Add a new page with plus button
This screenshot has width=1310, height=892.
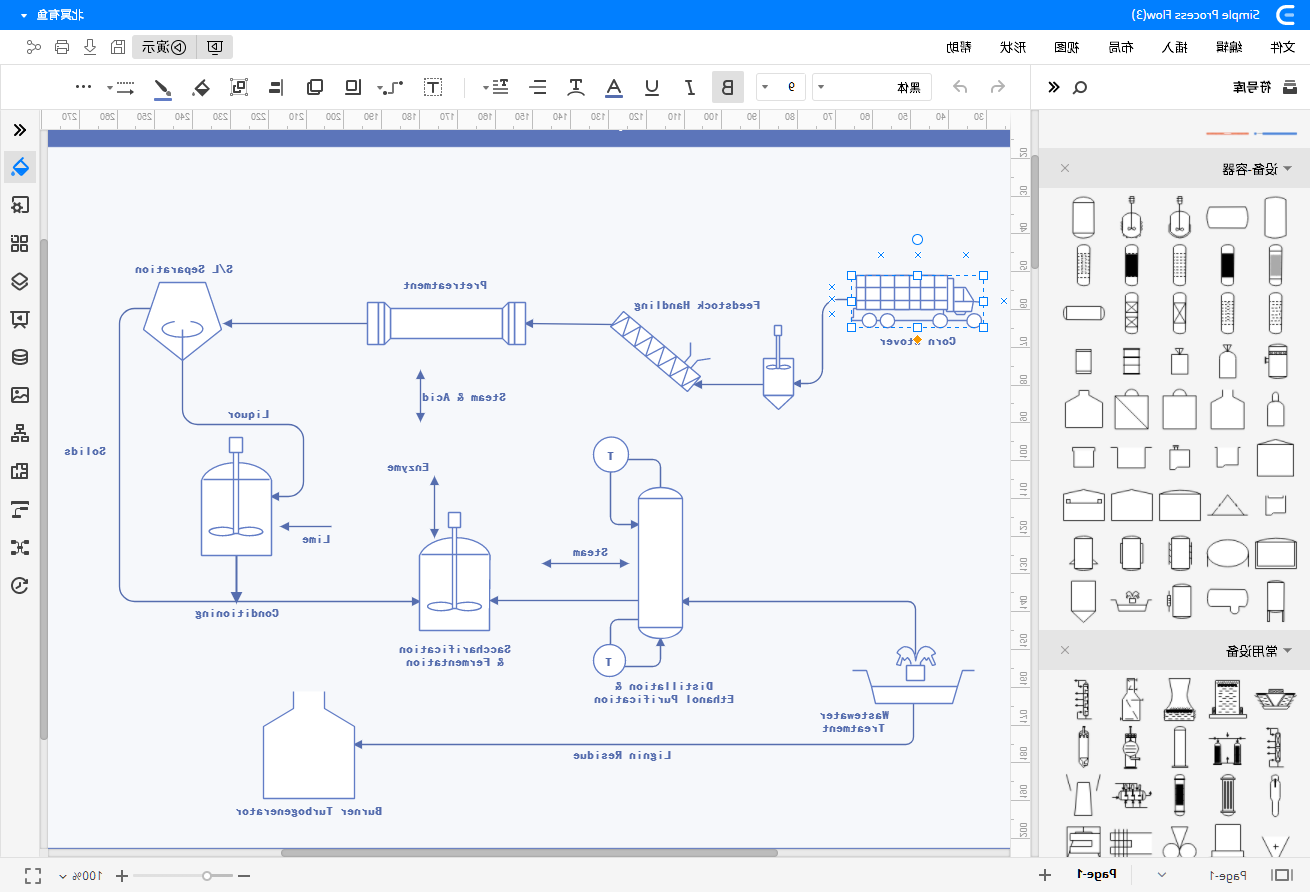(1045, 876)
